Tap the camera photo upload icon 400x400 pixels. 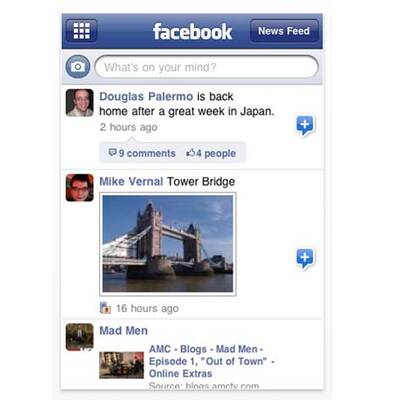click(x=78, y=67)
